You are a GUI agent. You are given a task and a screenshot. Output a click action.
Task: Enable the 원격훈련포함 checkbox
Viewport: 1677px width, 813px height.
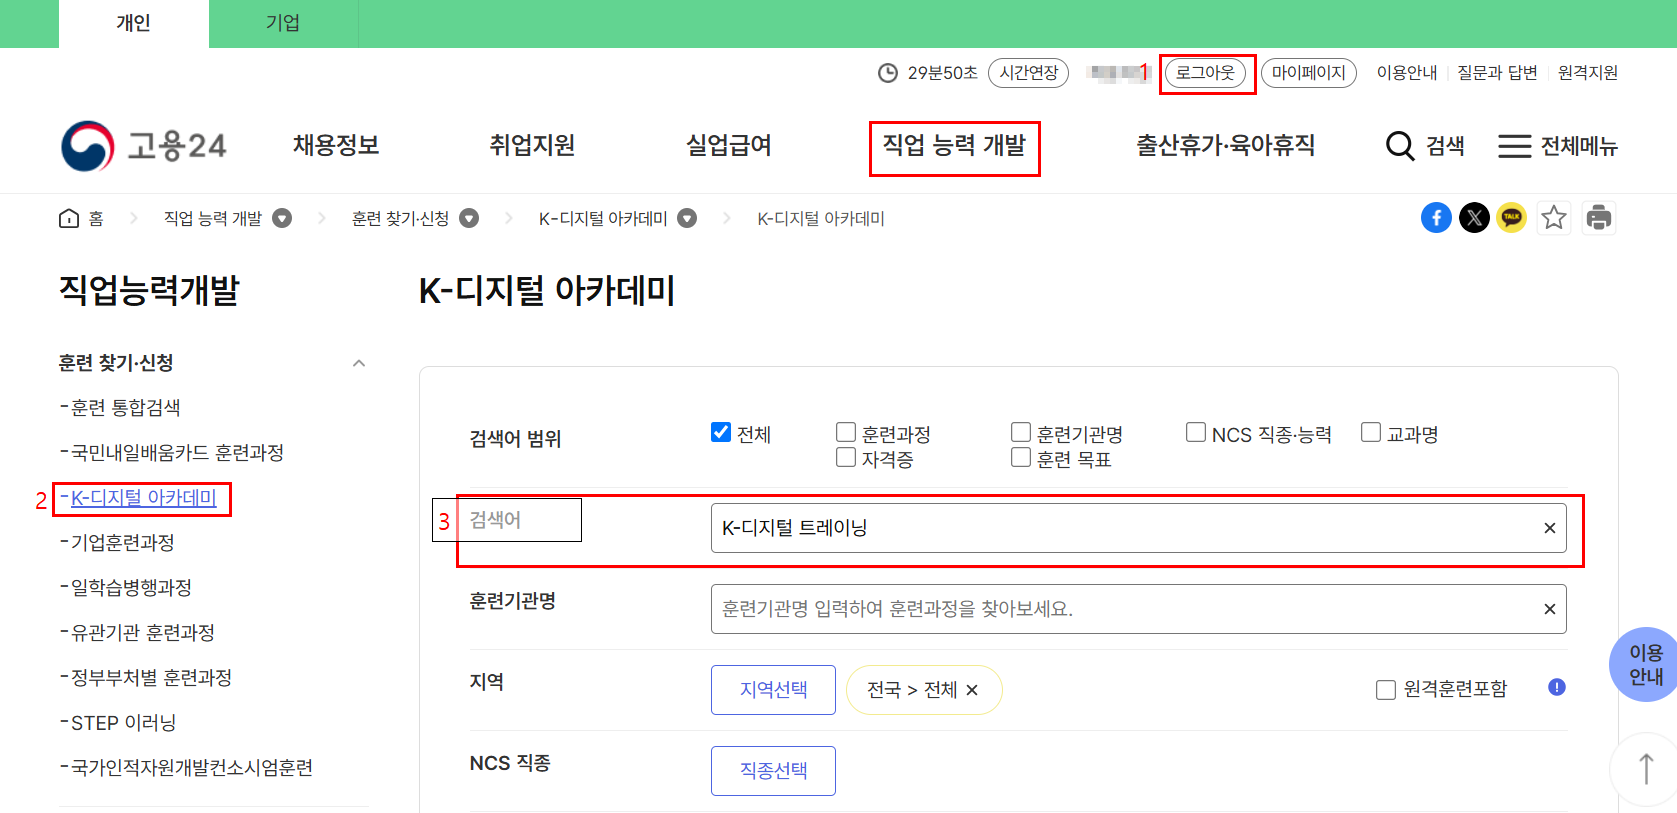pyautogui.click(x=1386, y=690)
